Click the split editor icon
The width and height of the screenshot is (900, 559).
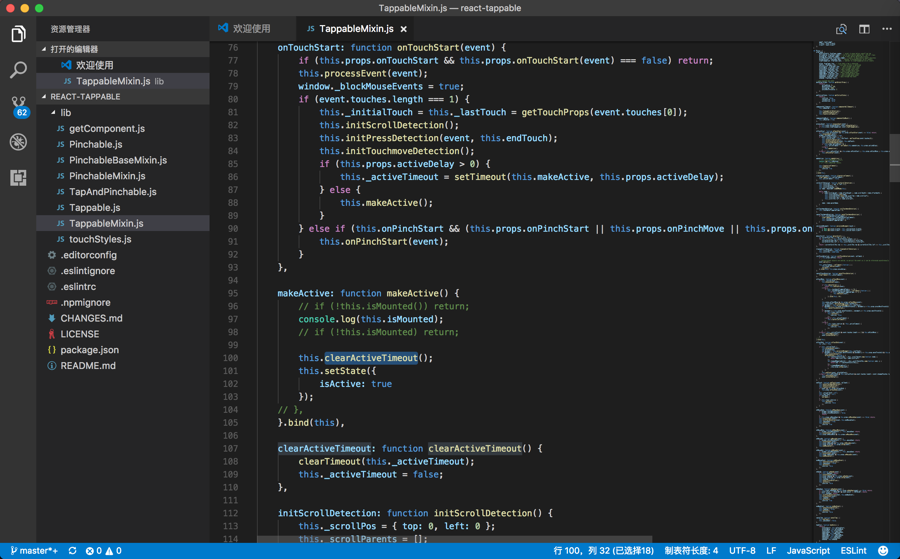(864, 29)
